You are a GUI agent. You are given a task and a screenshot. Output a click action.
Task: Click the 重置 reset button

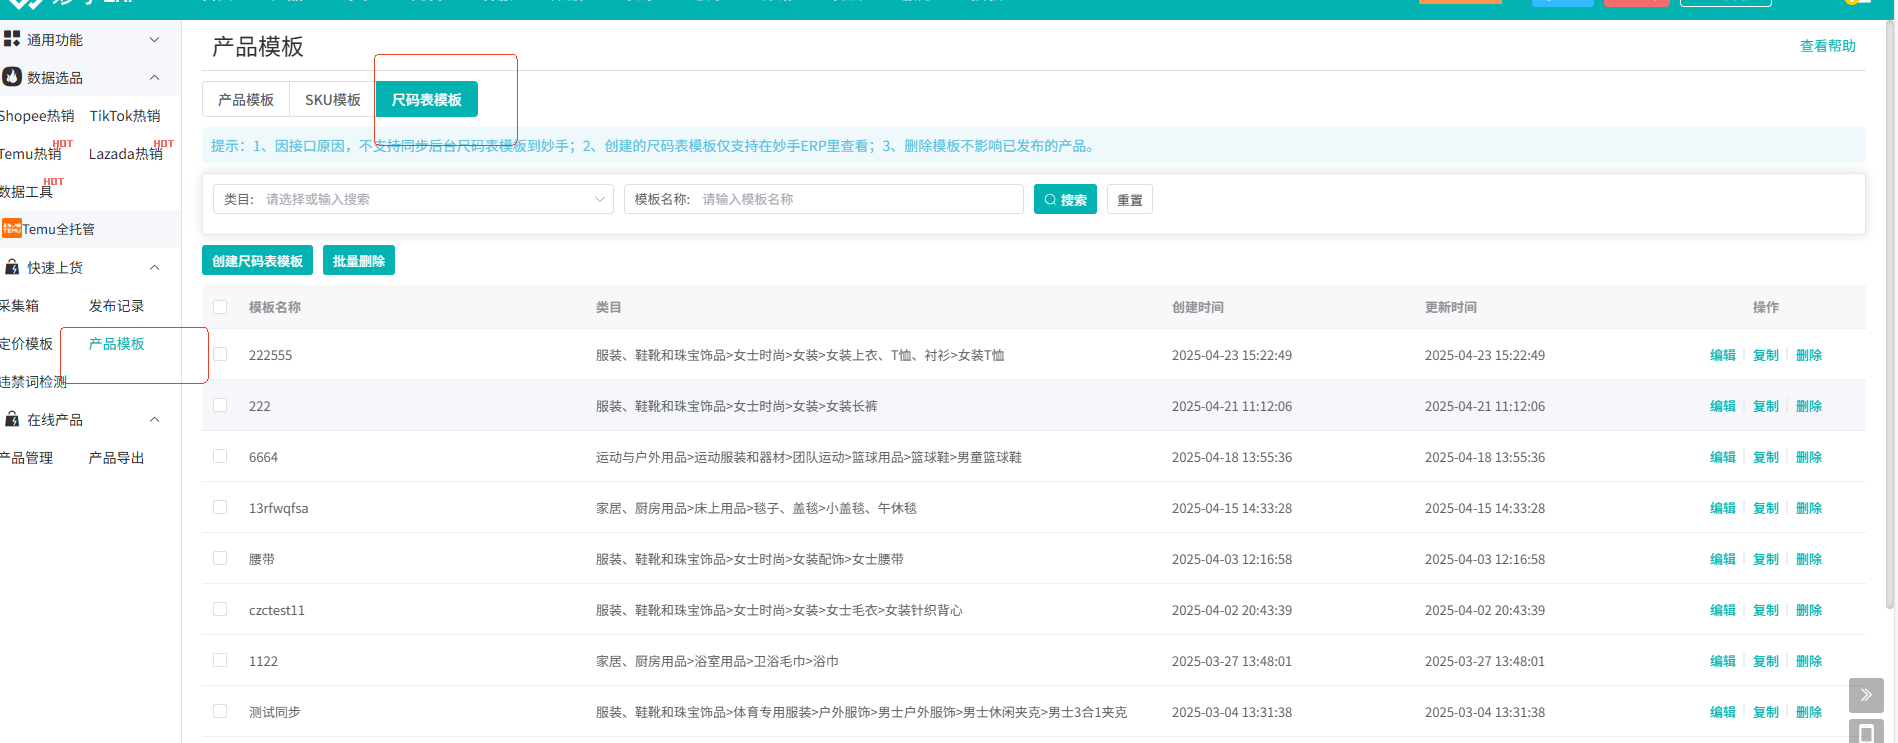click(x=1130, y=199)
